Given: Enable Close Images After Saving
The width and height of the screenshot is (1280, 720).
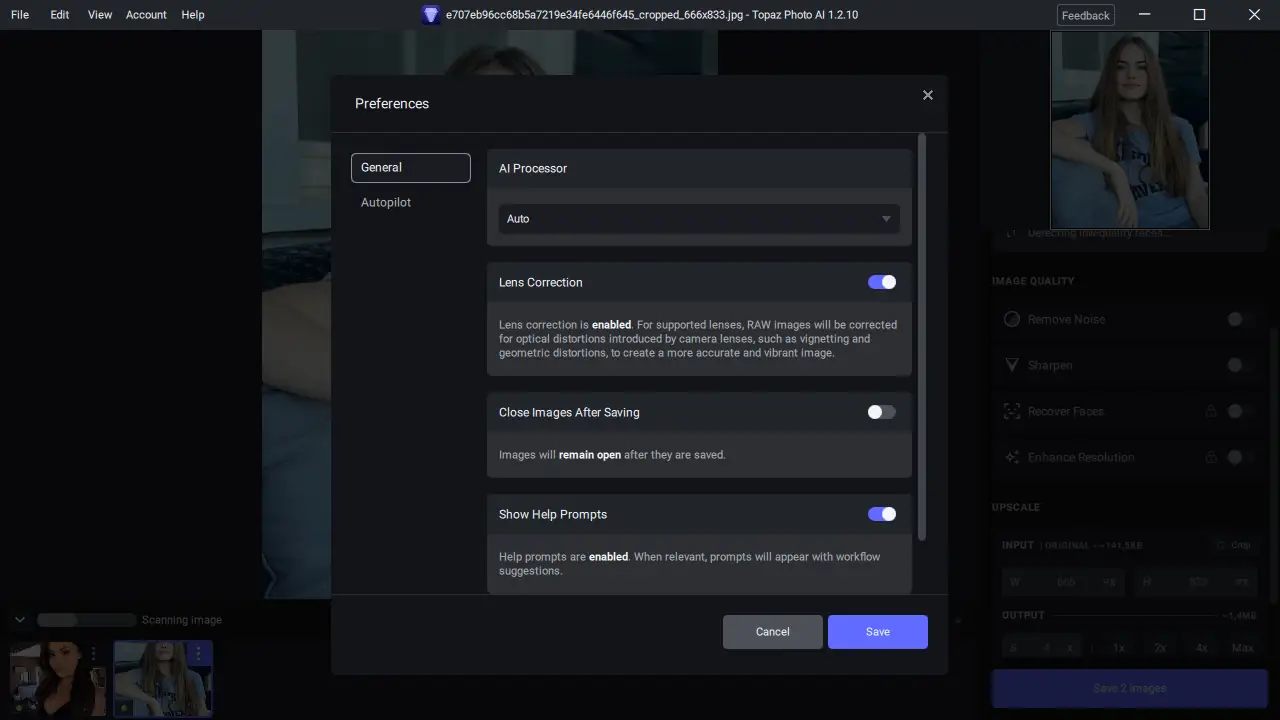Looking at the screenshot, I should click(882, 412).
